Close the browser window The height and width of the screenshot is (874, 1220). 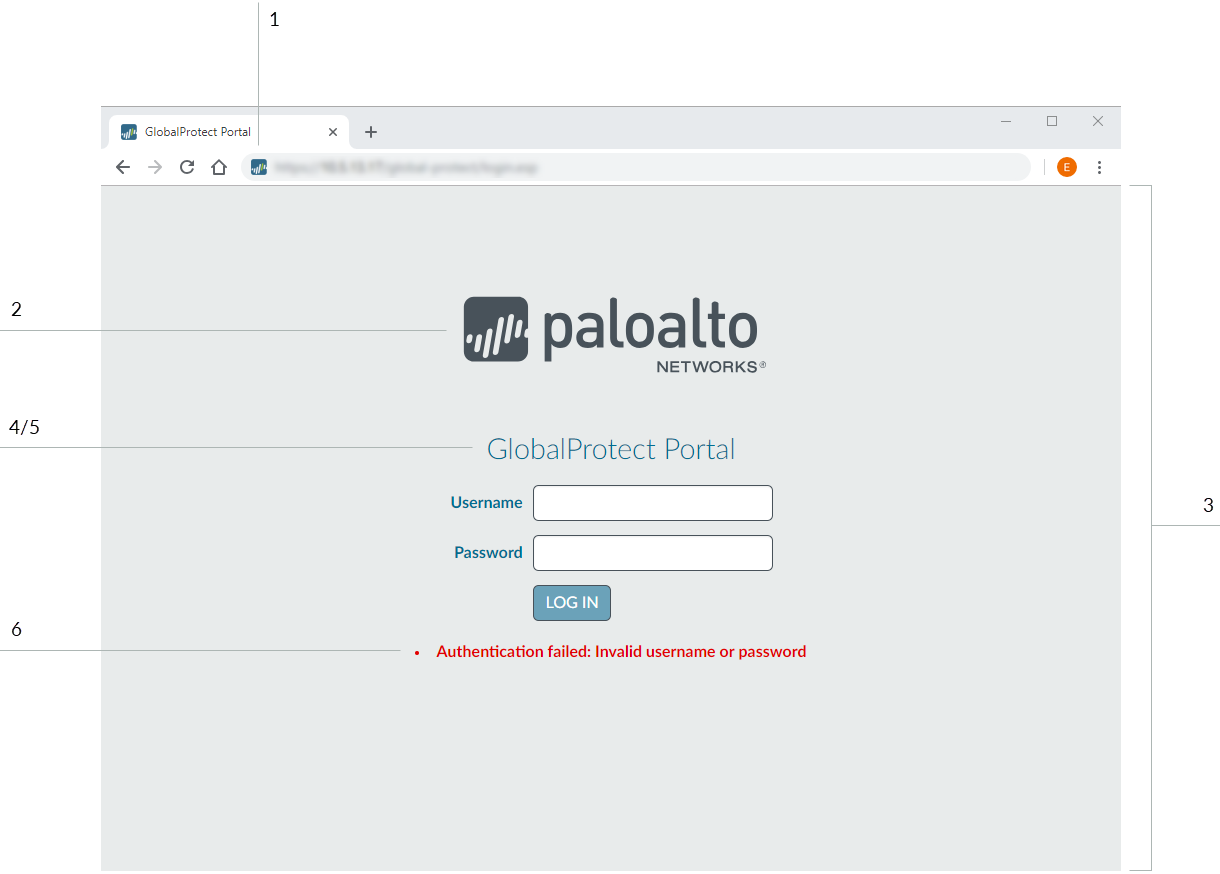click(1098, 121)
